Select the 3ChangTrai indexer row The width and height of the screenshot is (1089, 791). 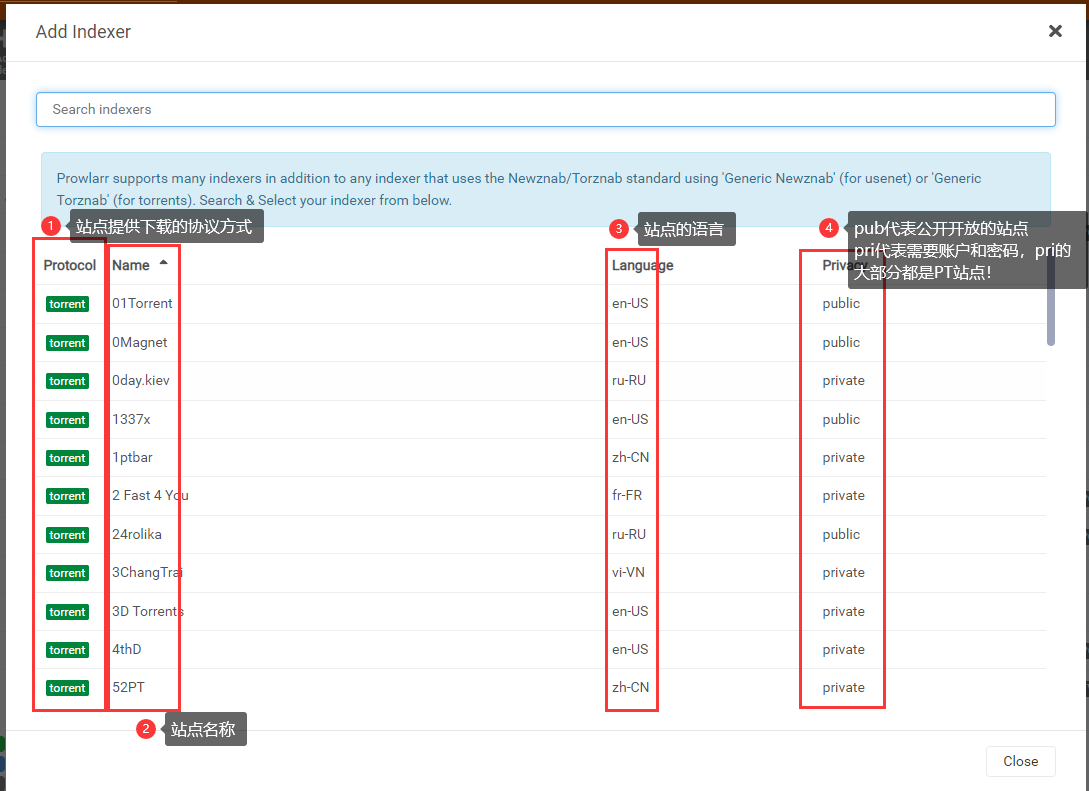tap(147, 572)
